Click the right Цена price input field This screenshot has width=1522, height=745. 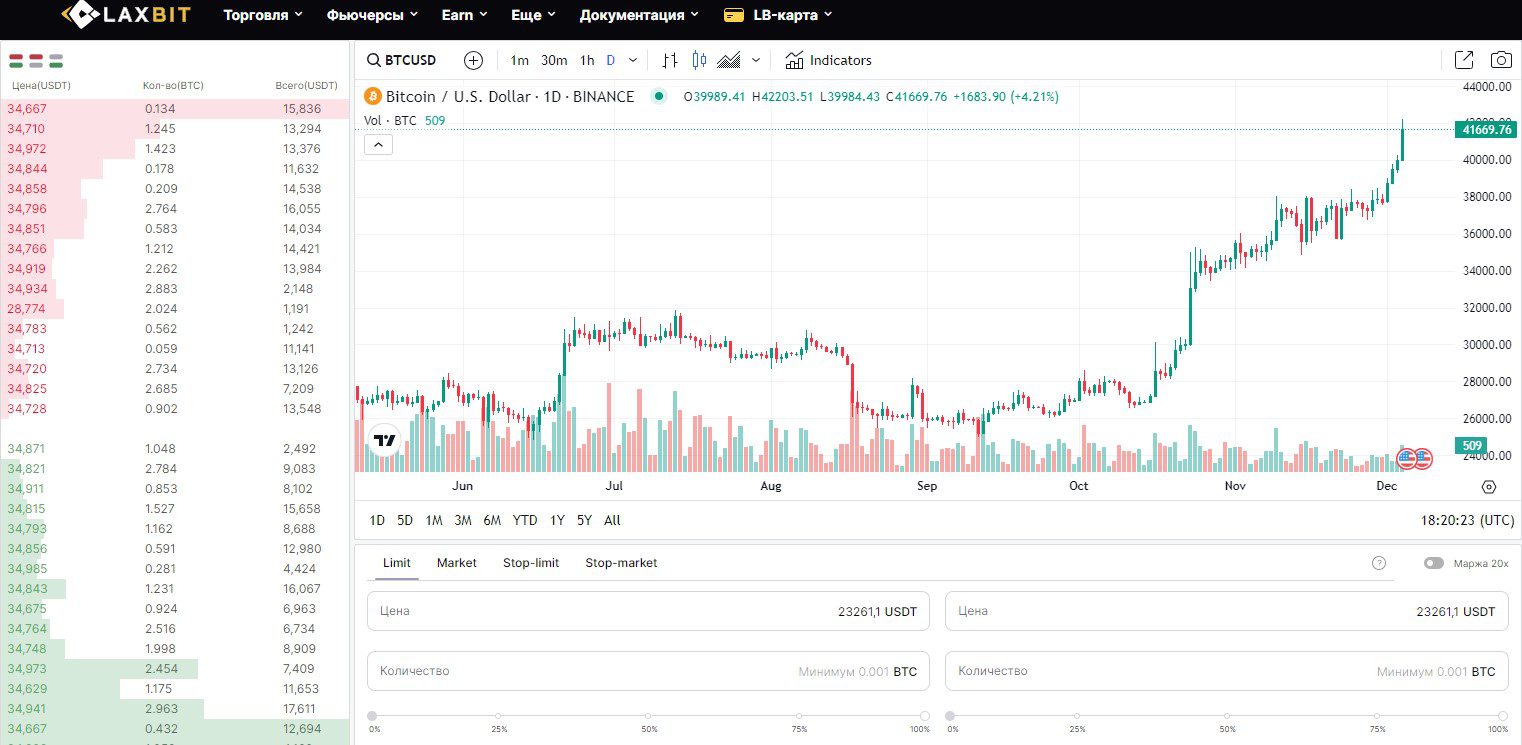(1226, 611)
